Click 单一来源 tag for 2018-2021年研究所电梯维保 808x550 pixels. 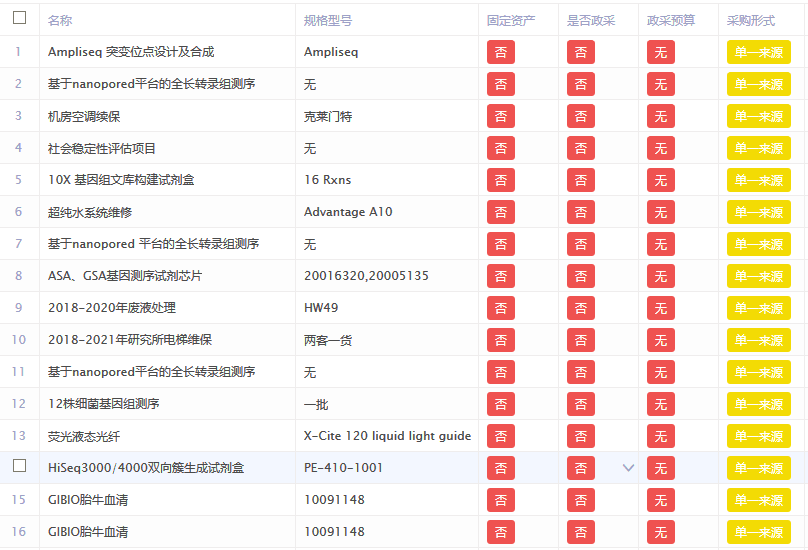pyautogui.click(x=758, y=340)
